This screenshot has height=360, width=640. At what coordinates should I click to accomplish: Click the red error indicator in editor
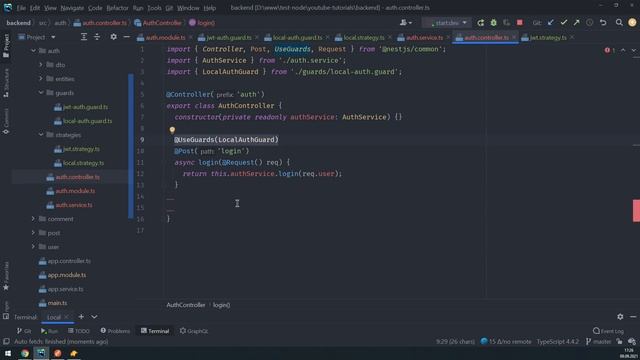(610, 50)
